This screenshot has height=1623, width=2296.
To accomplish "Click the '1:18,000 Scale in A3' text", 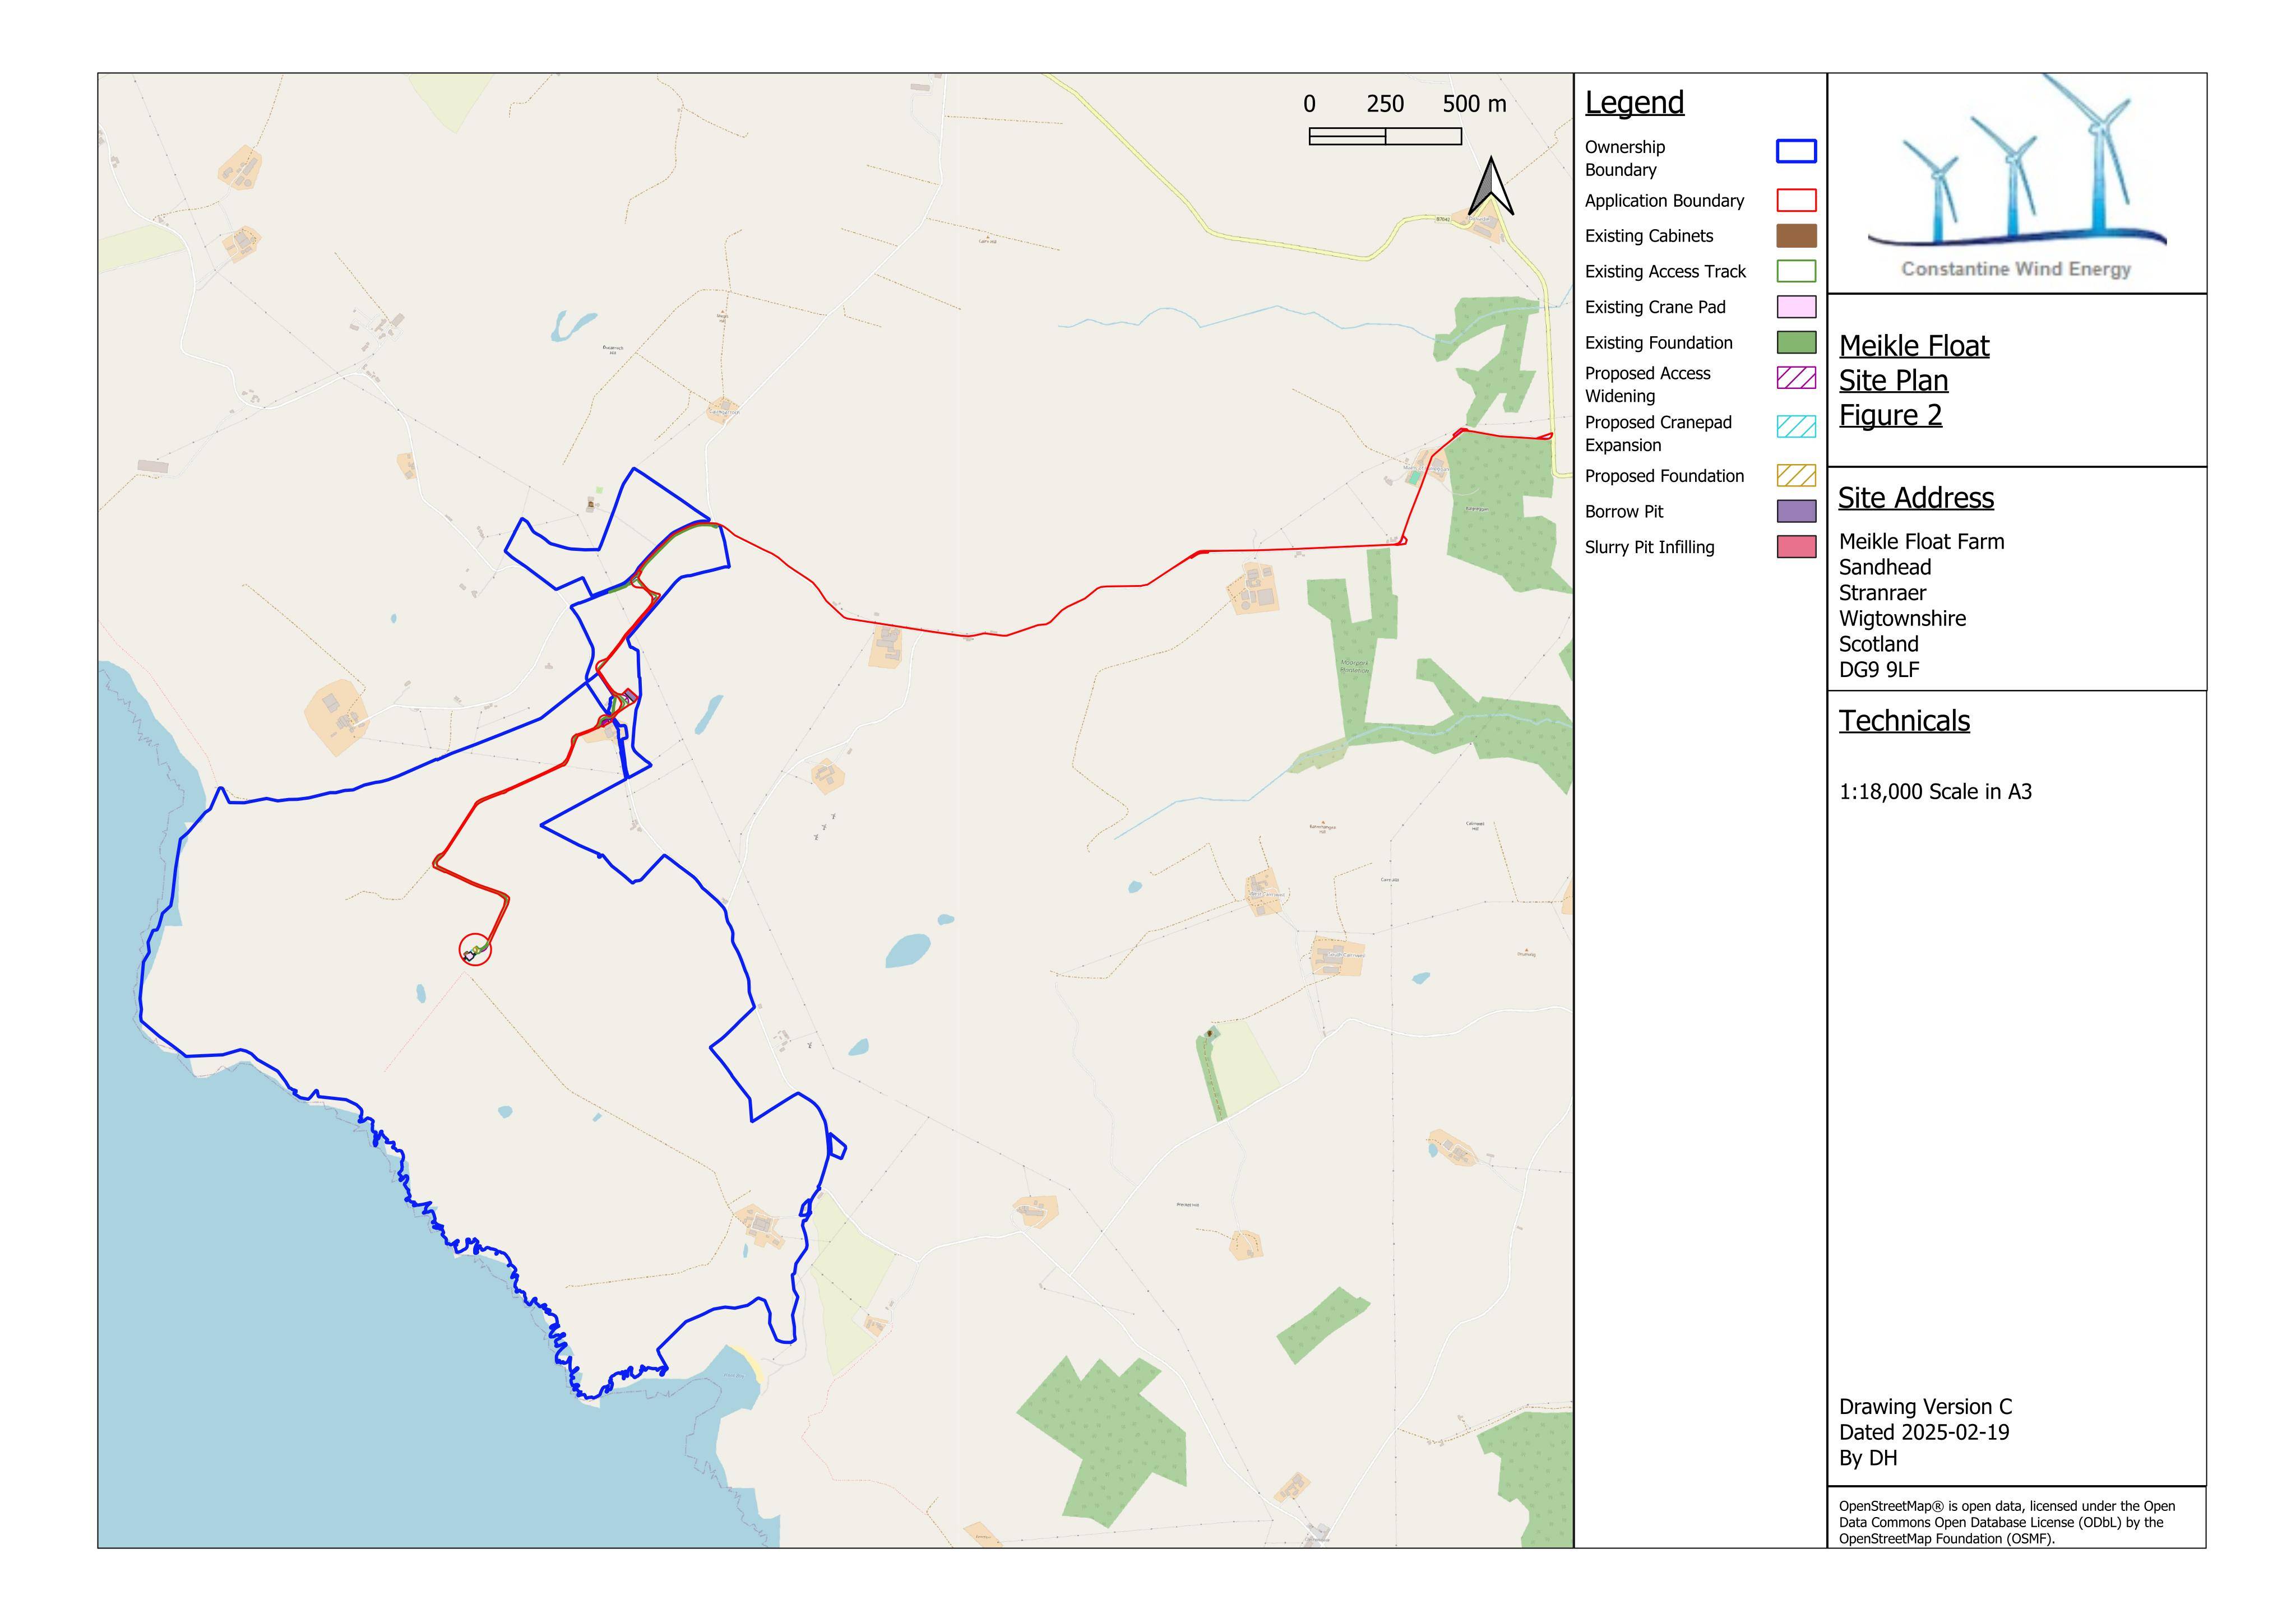I will [1935, 792].
